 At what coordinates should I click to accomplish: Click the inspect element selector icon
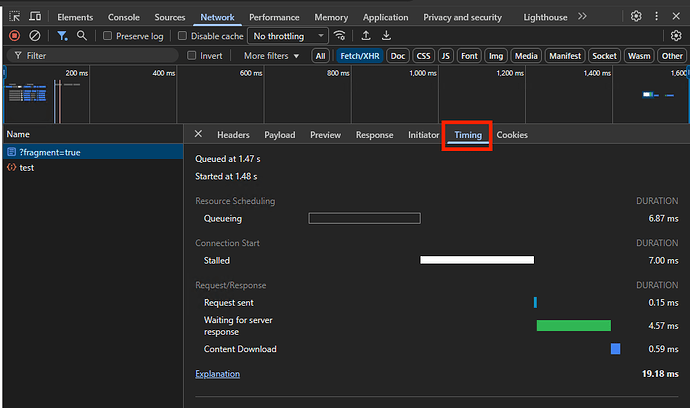pyautogui.click(x=14, y=17)
